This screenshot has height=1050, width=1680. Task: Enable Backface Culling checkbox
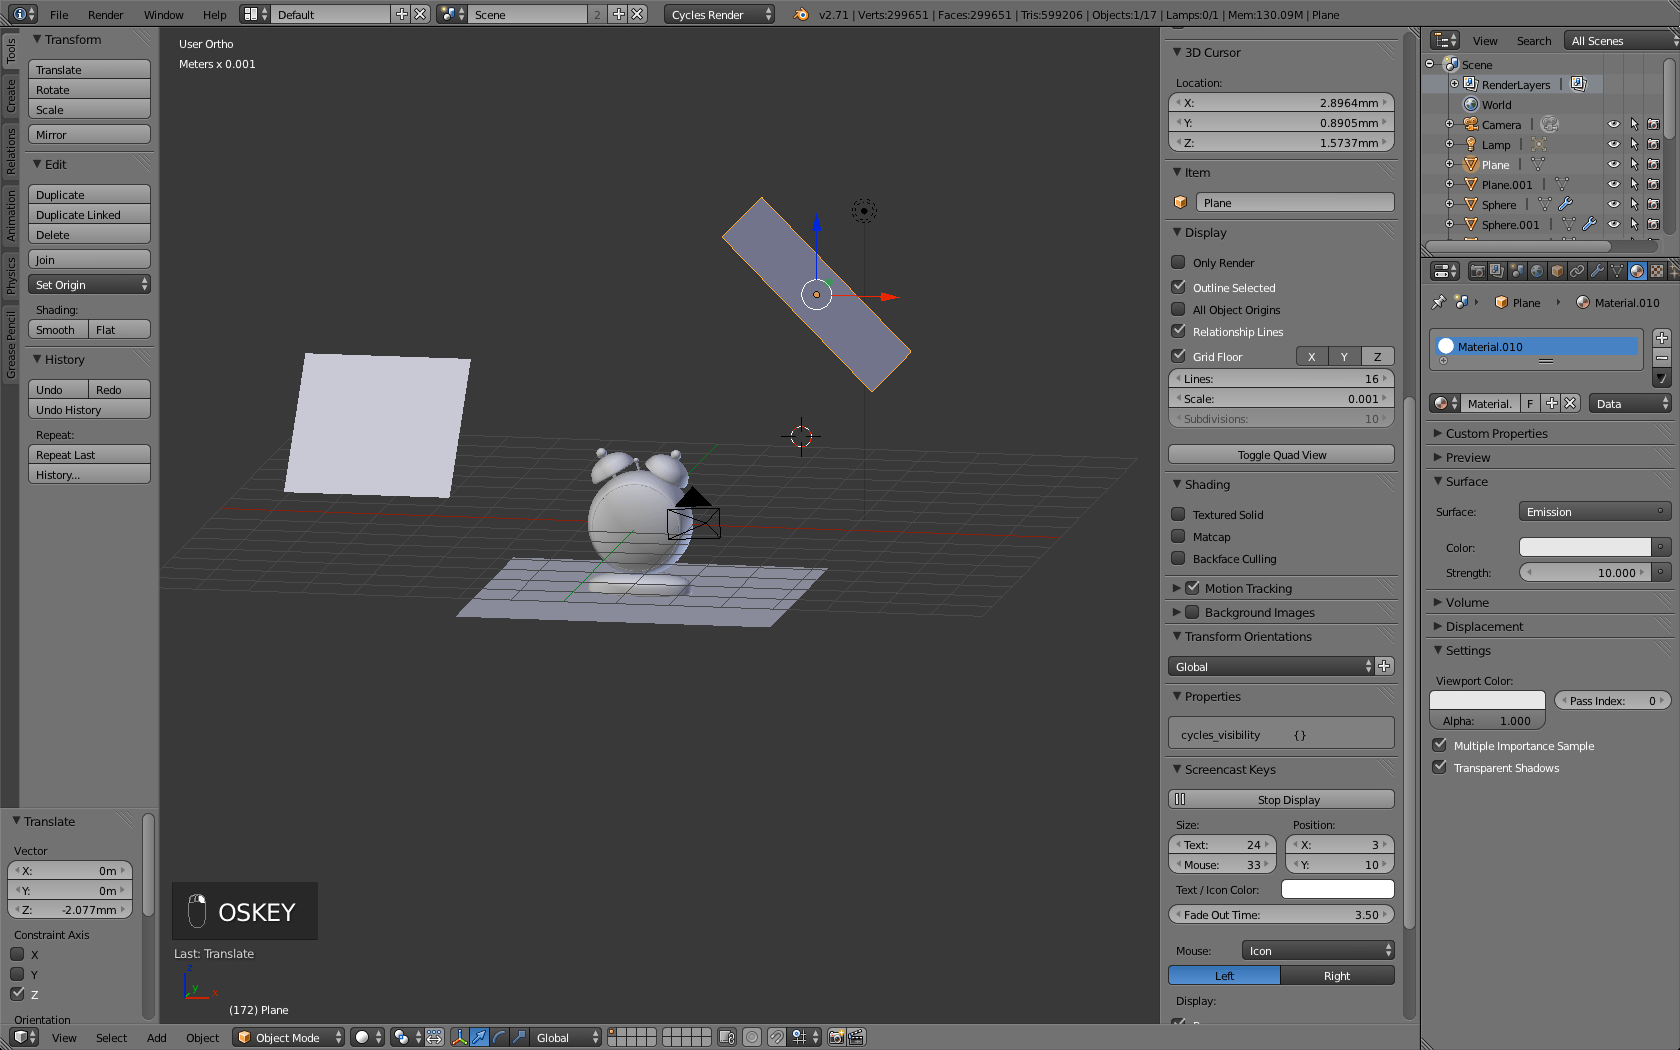pyautogui.click(x=1179, y=559)
